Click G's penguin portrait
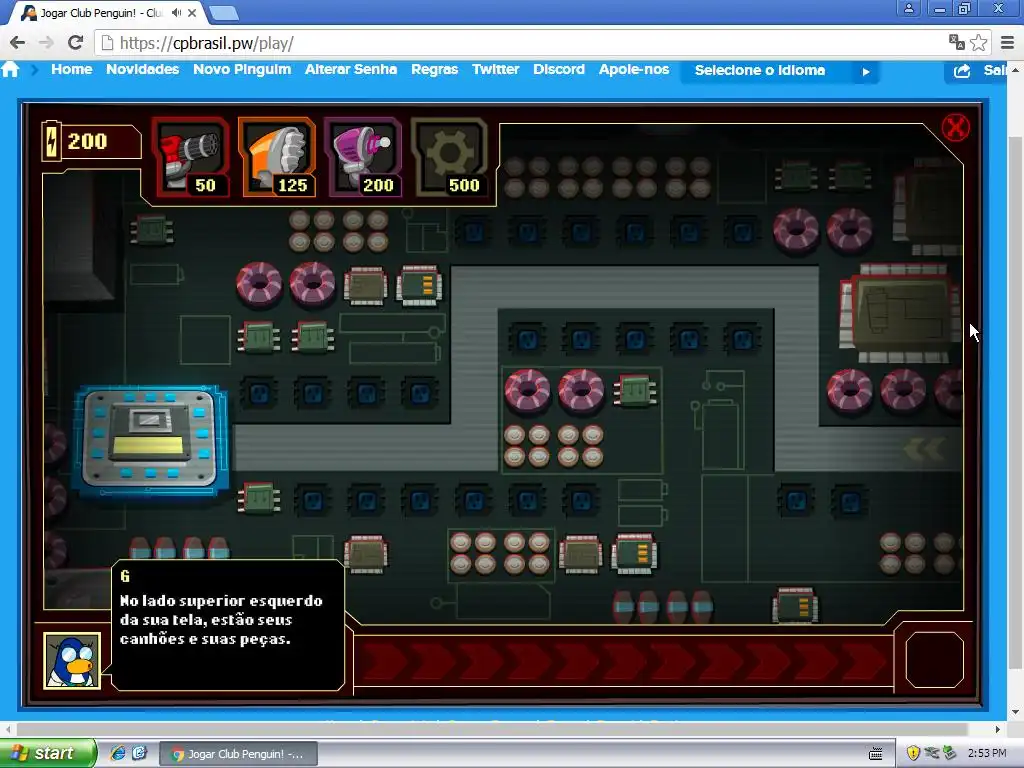 pyautogui.click(x=72, y=660)
